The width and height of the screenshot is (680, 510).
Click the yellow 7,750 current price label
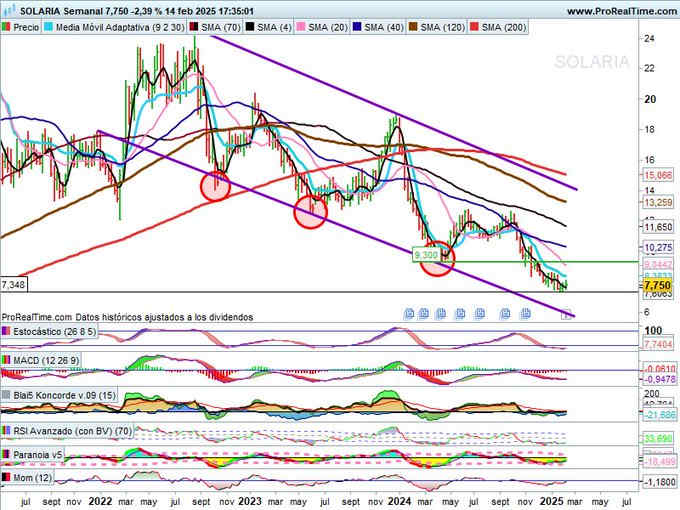657,285
